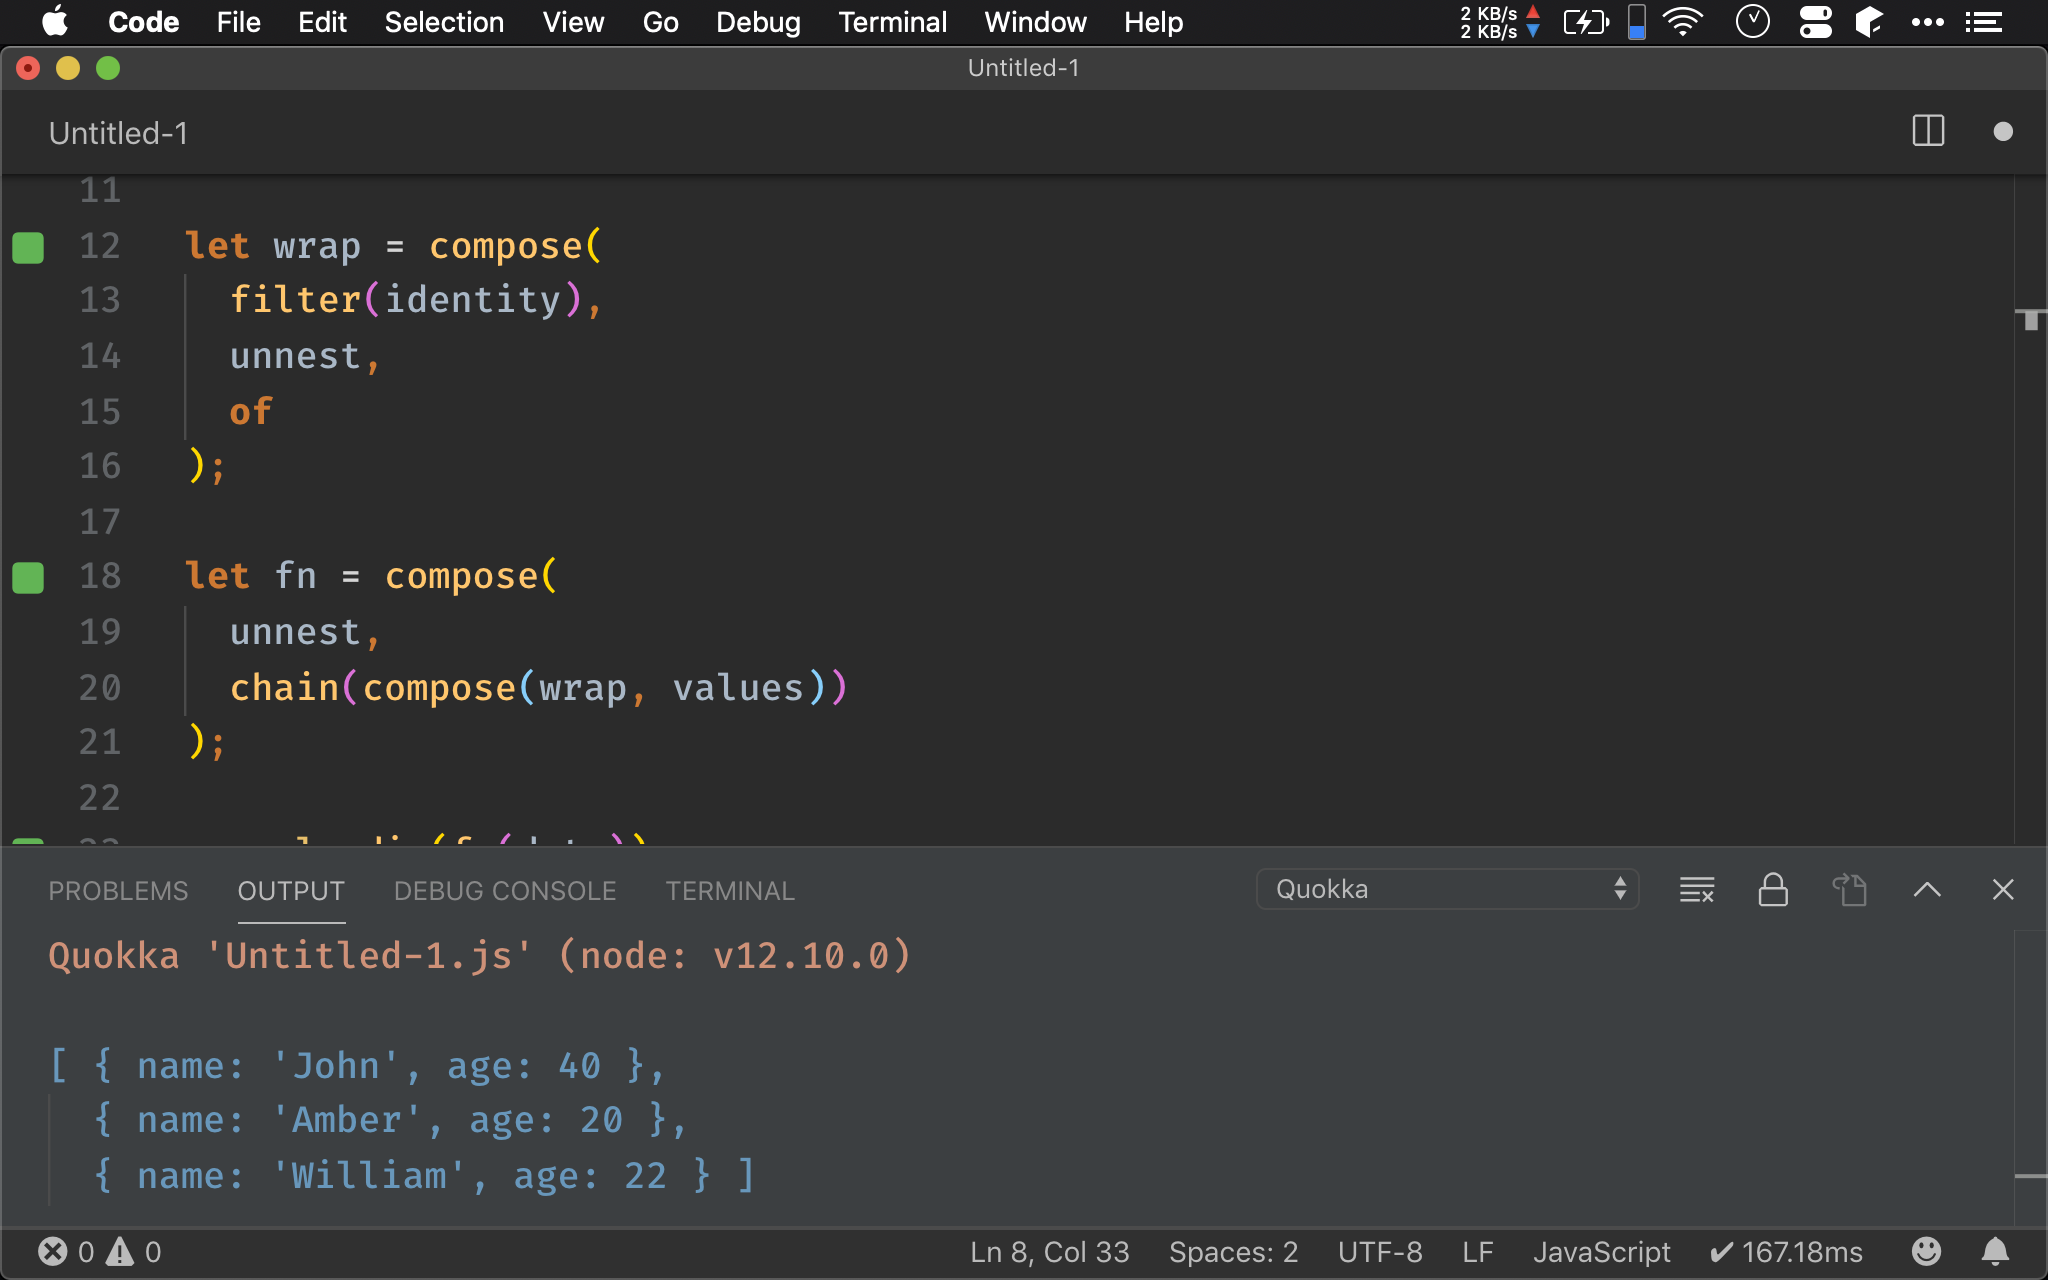Change language mode from JavaScript
The image size is (2048, 1280).
(x=1601, y=1252)
